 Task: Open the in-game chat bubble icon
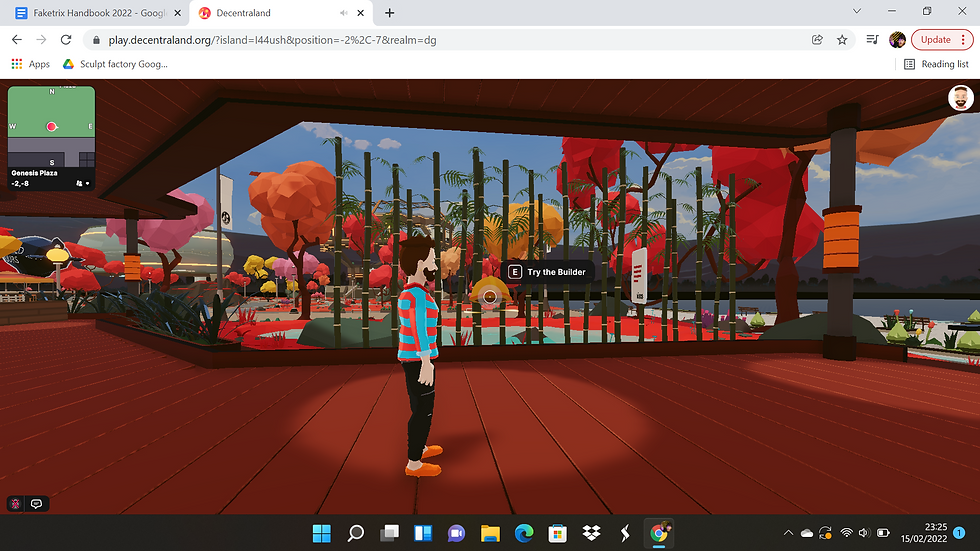(x=36, y=504)
